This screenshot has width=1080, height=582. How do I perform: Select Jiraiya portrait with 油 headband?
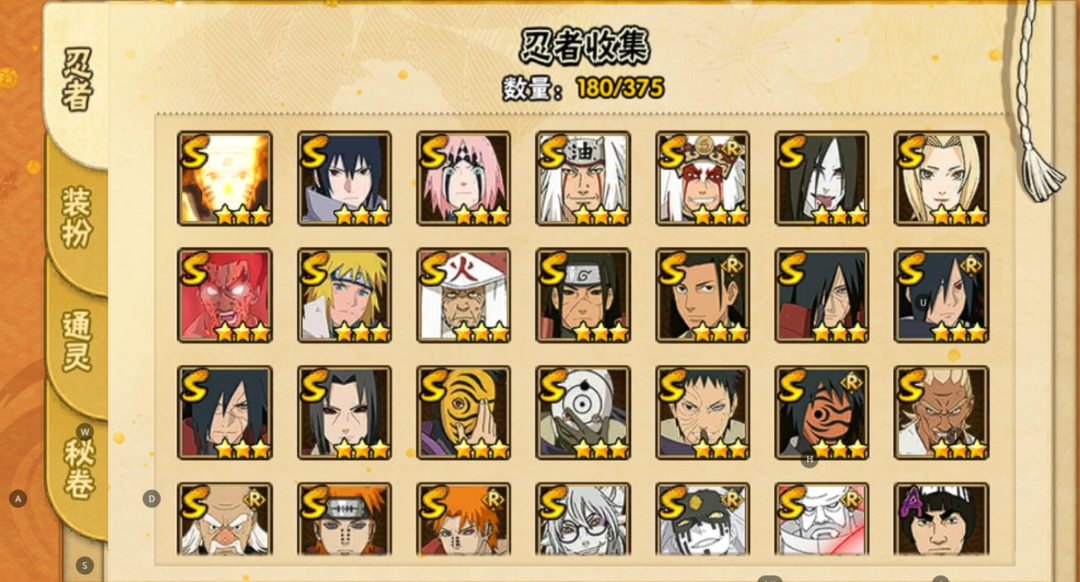(x=583, y=178)
